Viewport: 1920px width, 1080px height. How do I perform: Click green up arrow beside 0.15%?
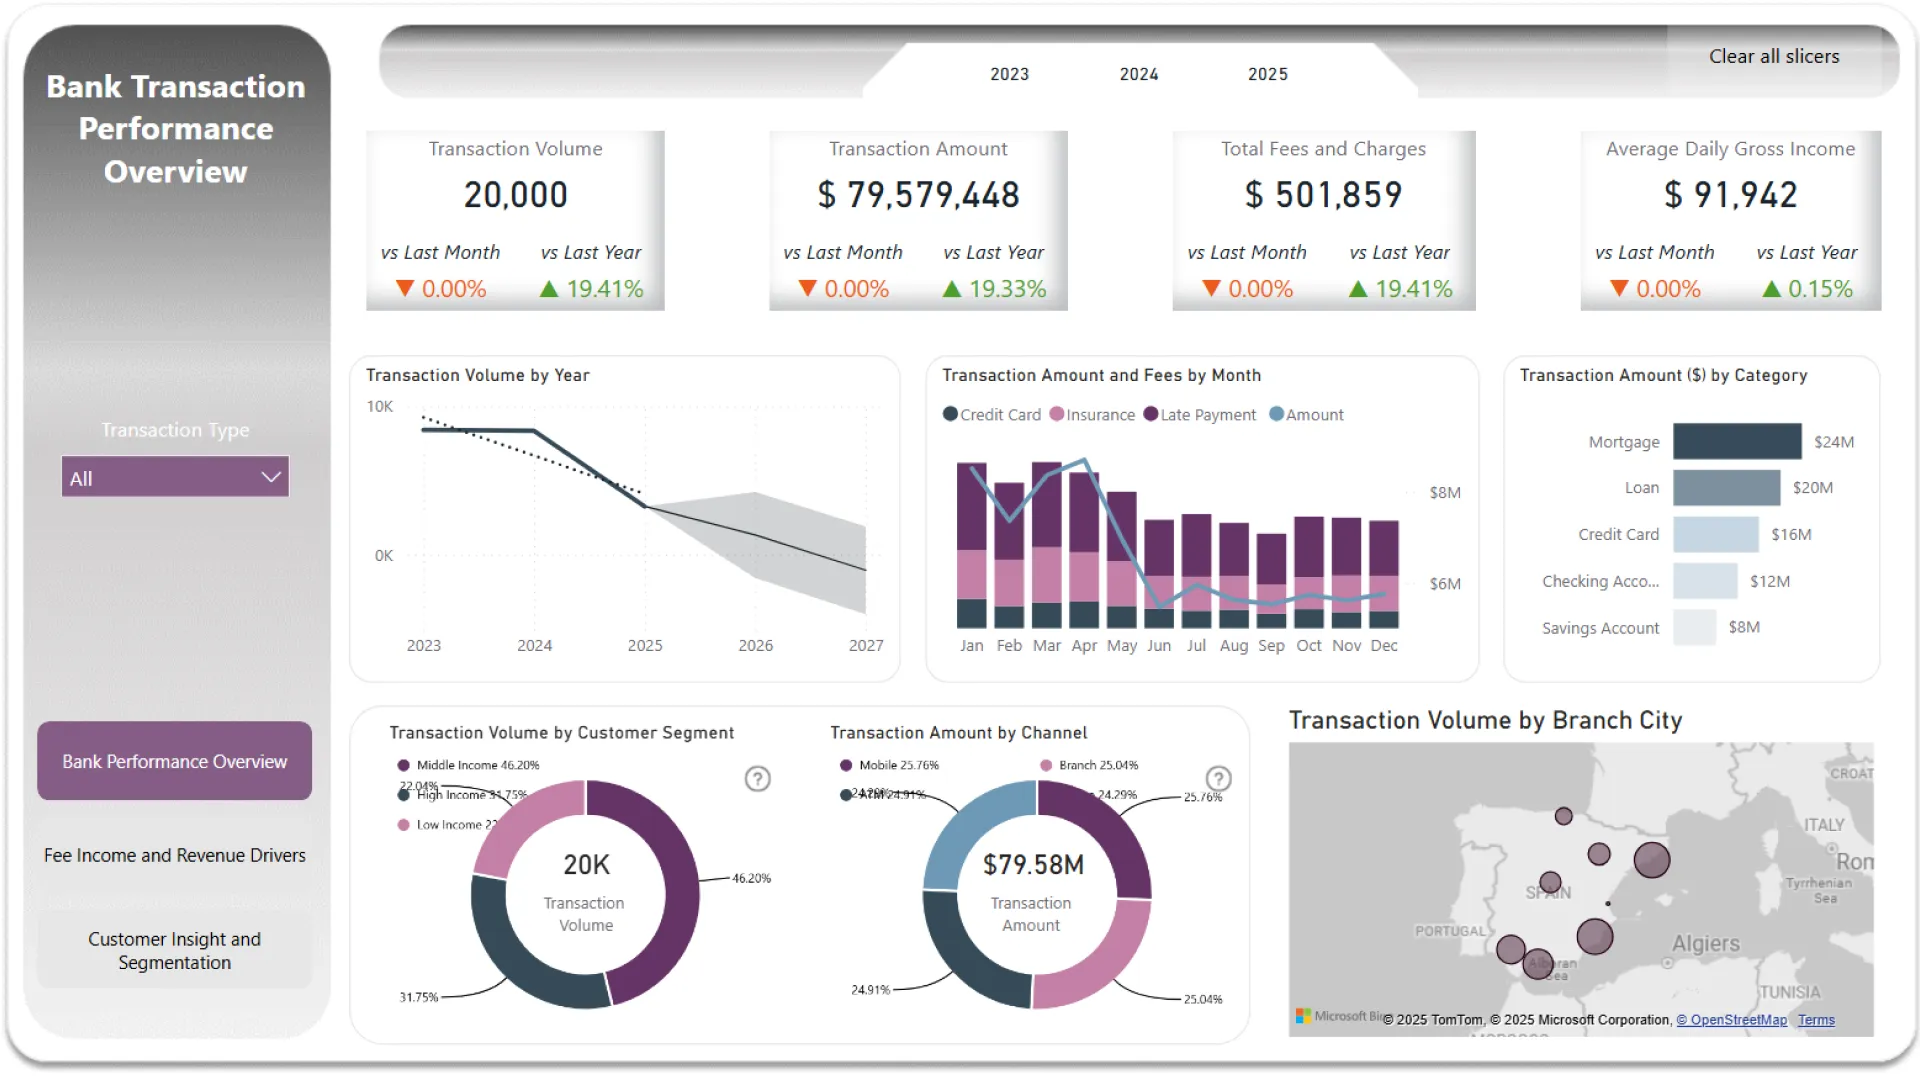(x=1772, y=289)
